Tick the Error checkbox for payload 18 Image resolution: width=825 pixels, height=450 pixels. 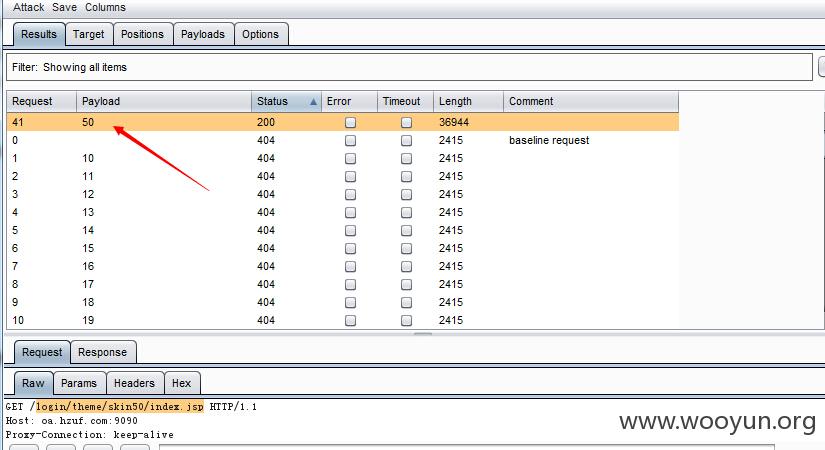(x=350, y=303)
